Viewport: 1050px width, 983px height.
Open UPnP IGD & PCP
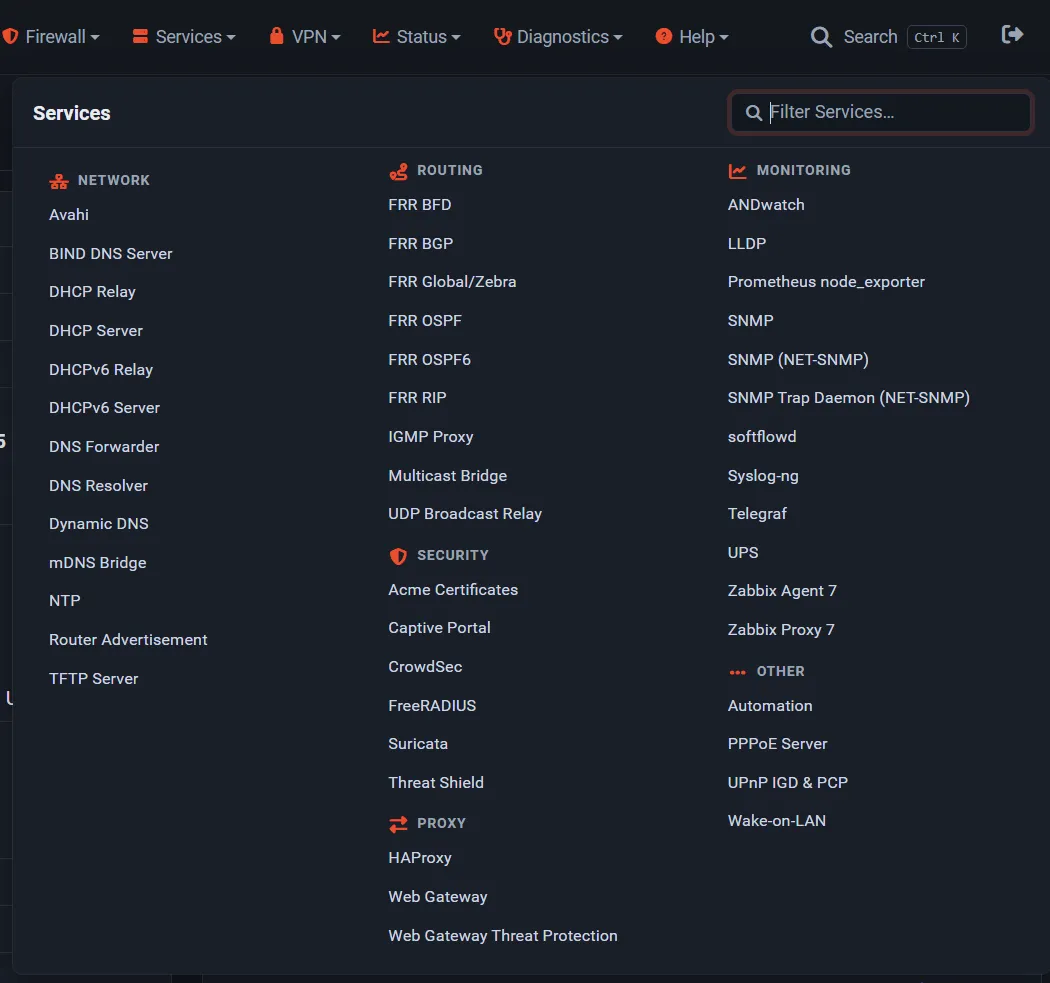tap(788, 783)
